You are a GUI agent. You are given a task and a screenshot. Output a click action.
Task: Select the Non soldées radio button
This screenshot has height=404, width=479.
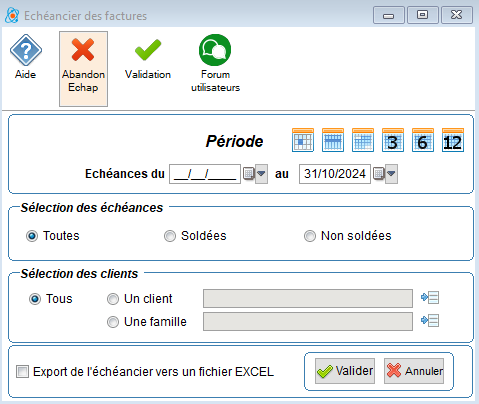pyautogui.click(x=310, y=236)
